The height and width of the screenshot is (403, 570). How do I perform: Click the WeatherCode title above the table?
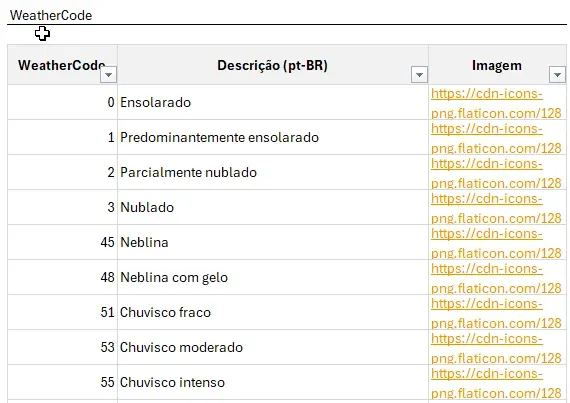point(51,15)
